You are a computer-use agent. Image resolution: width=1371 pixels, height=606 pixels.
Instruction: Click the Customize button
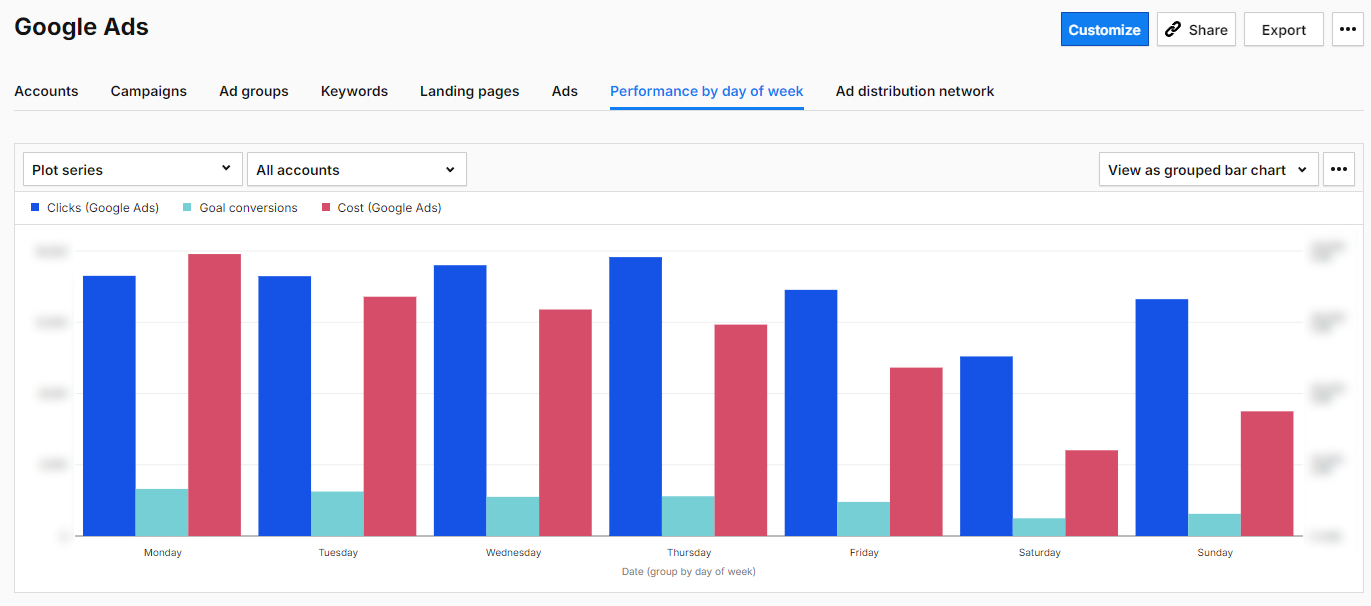1104,29
